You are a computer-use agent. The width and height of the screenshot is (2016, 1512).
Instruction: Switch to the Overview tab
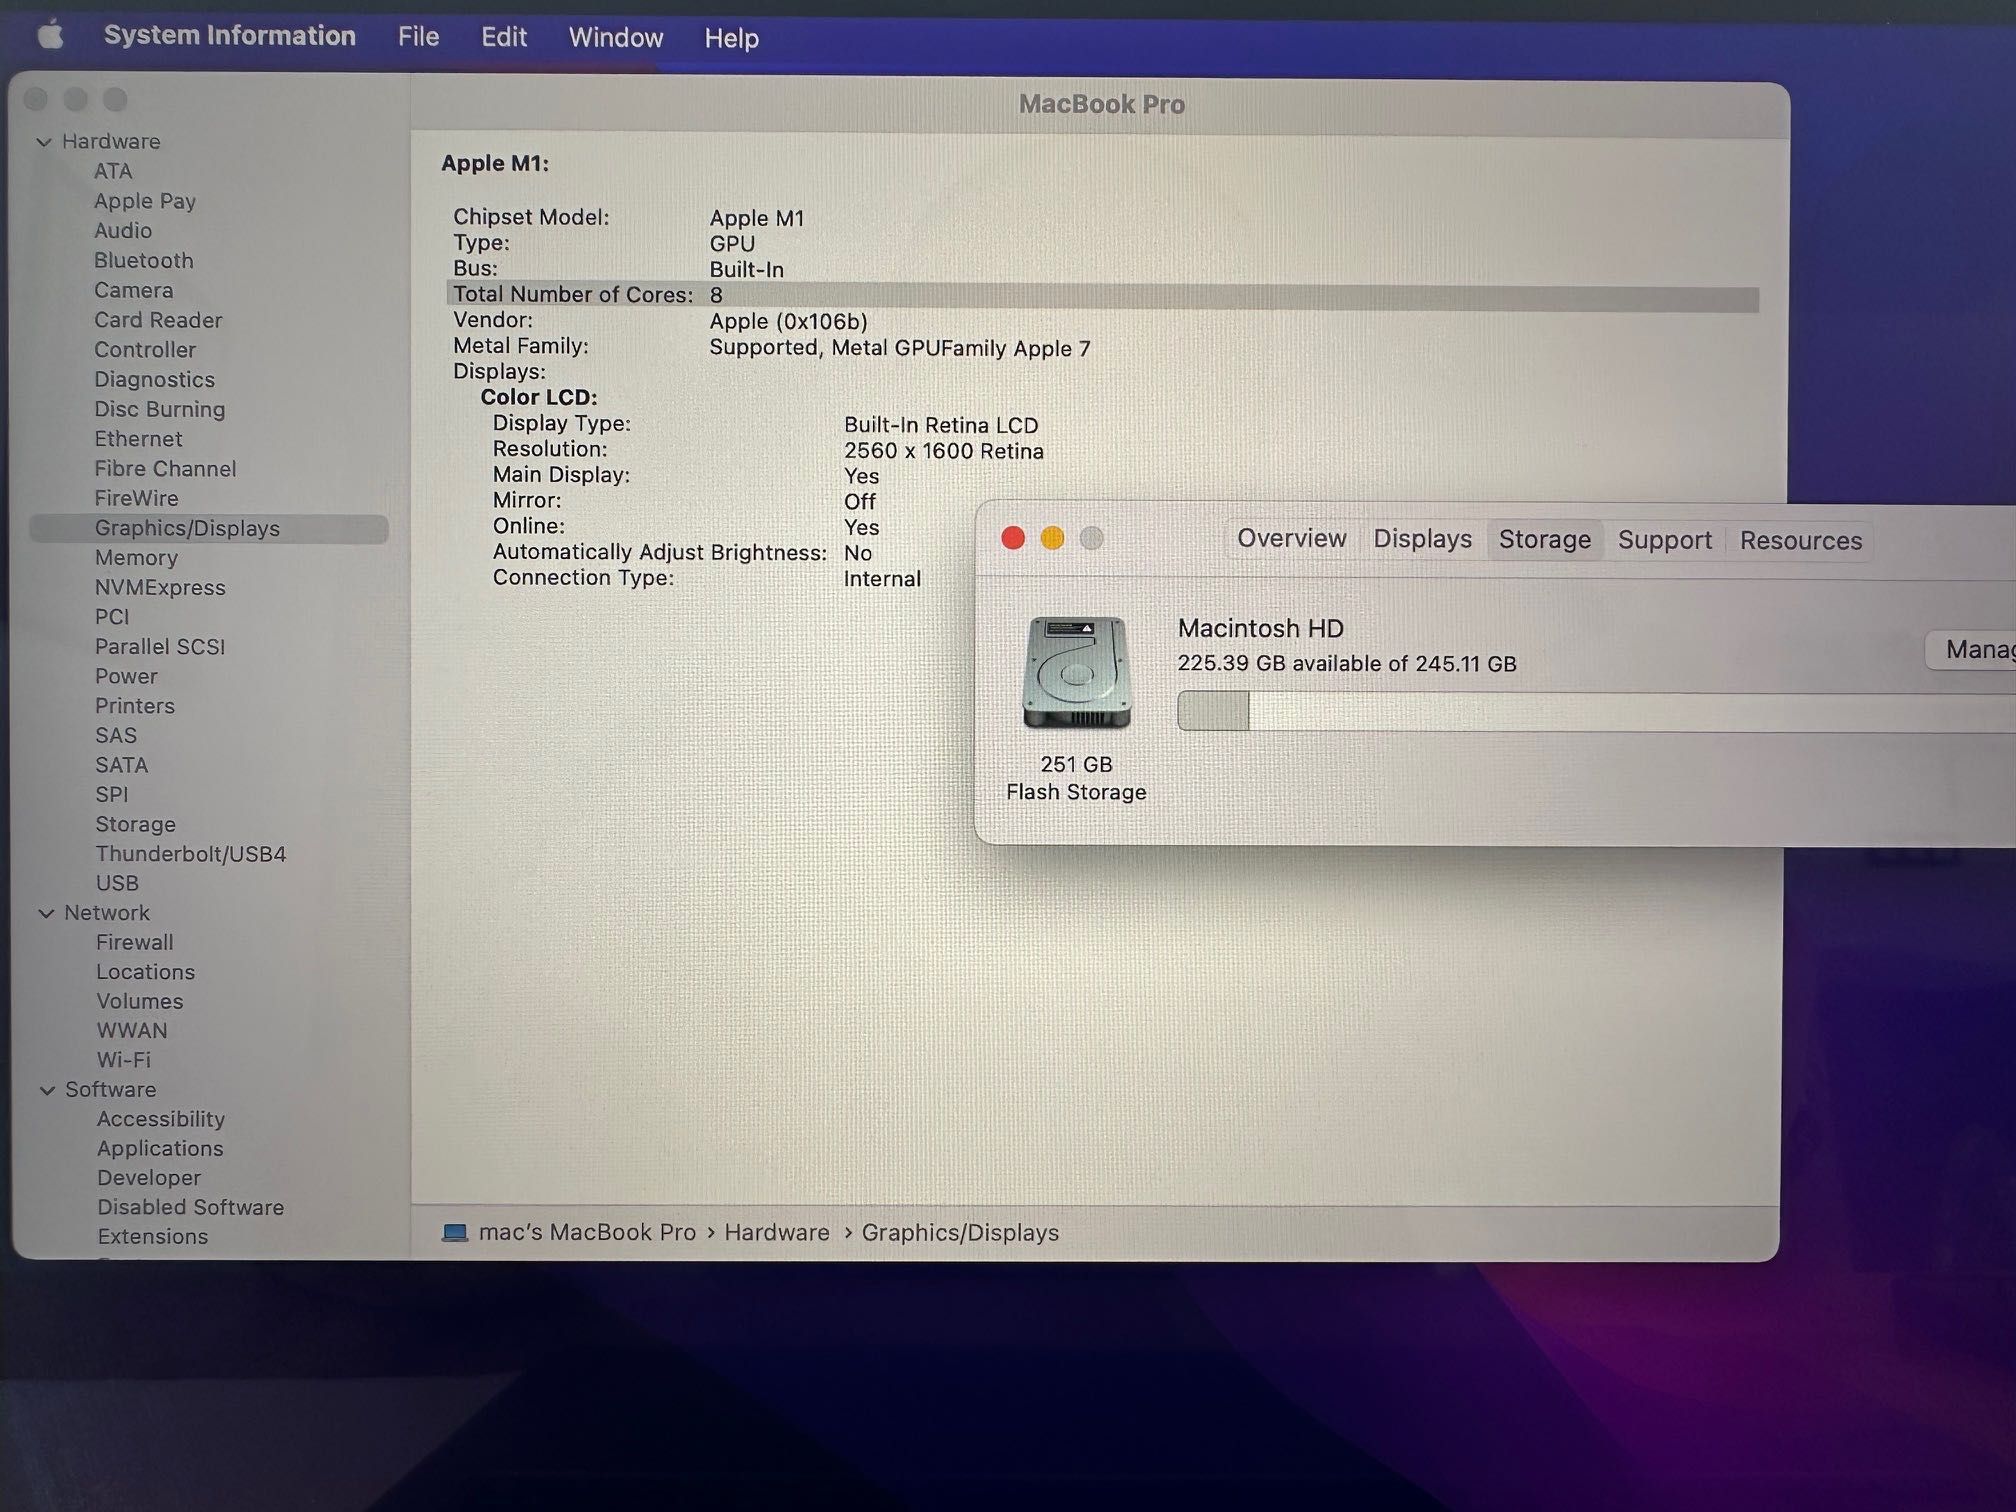[1291, 539]
